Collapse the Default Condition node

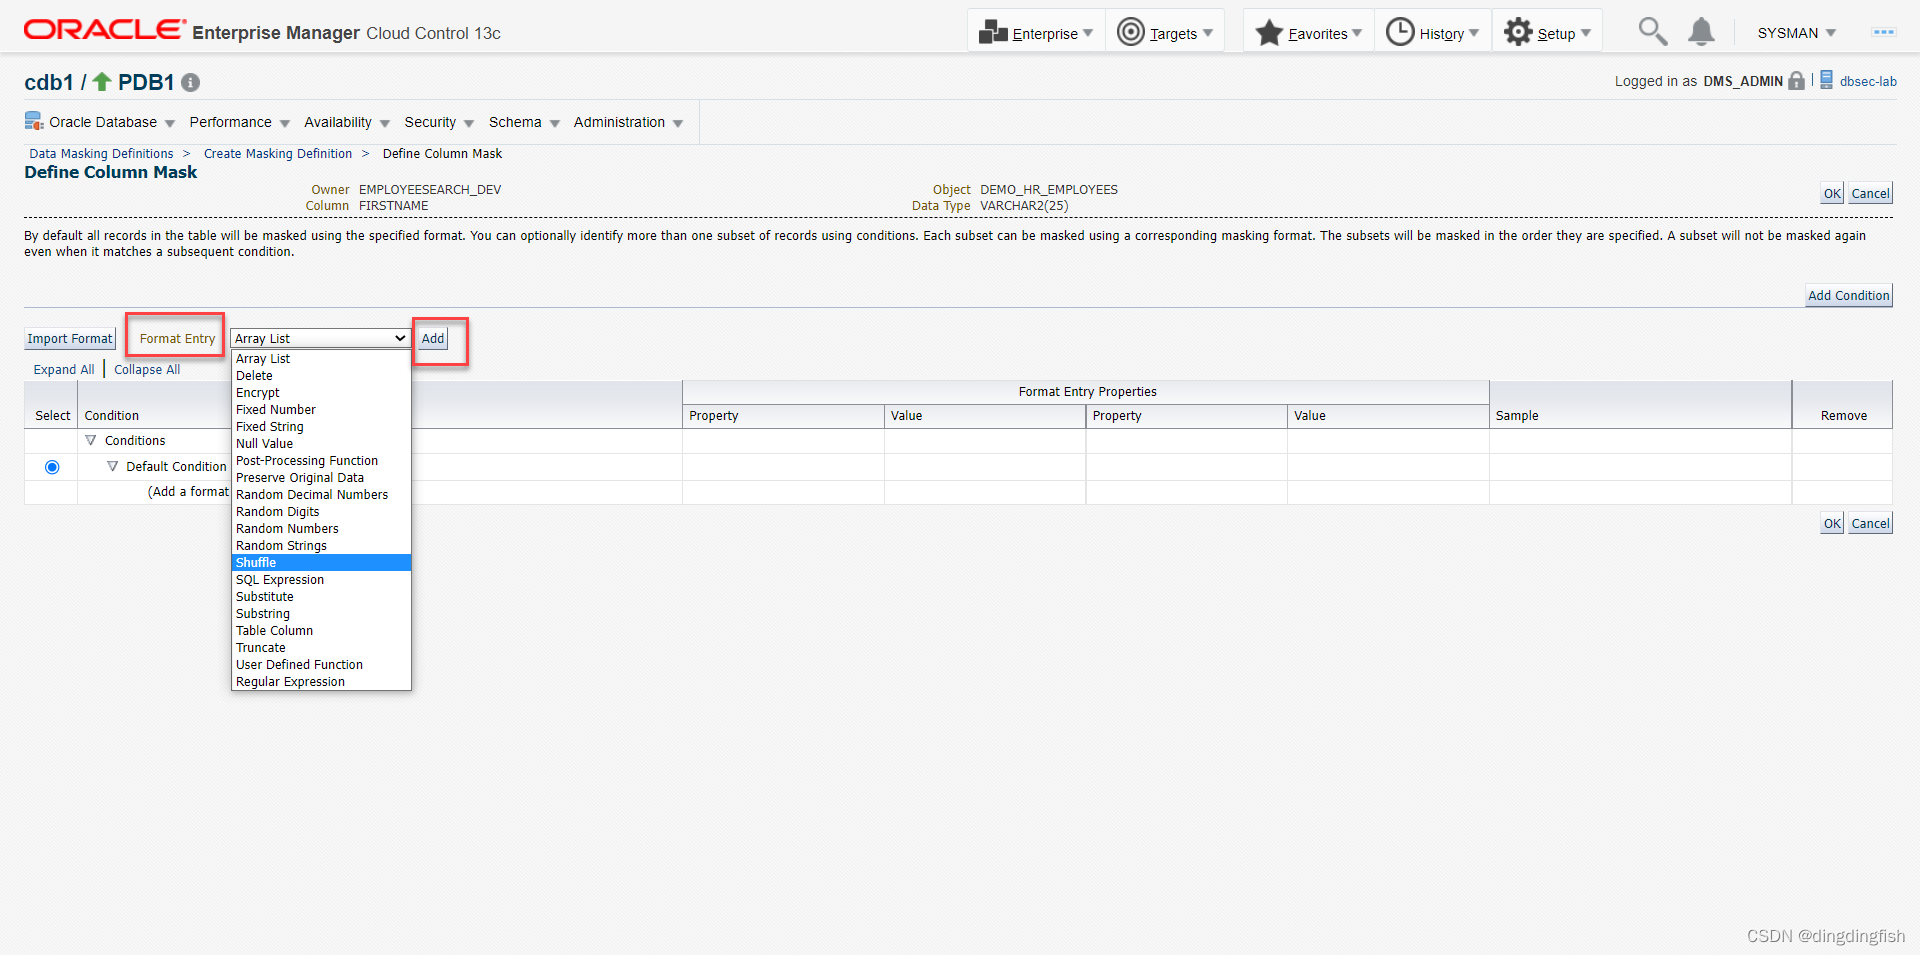[x=112, y=466]
